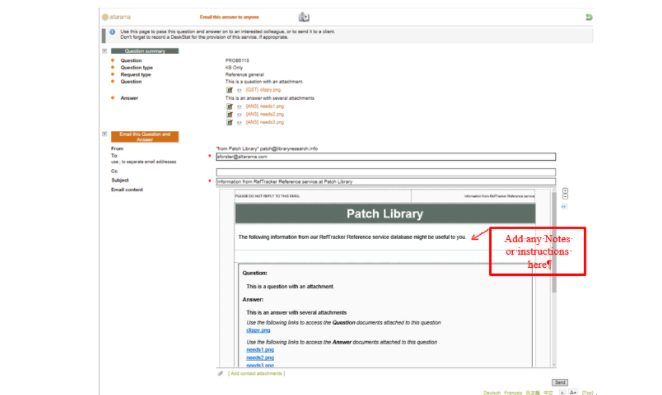Switch language to Chinese

coord(548,393)
